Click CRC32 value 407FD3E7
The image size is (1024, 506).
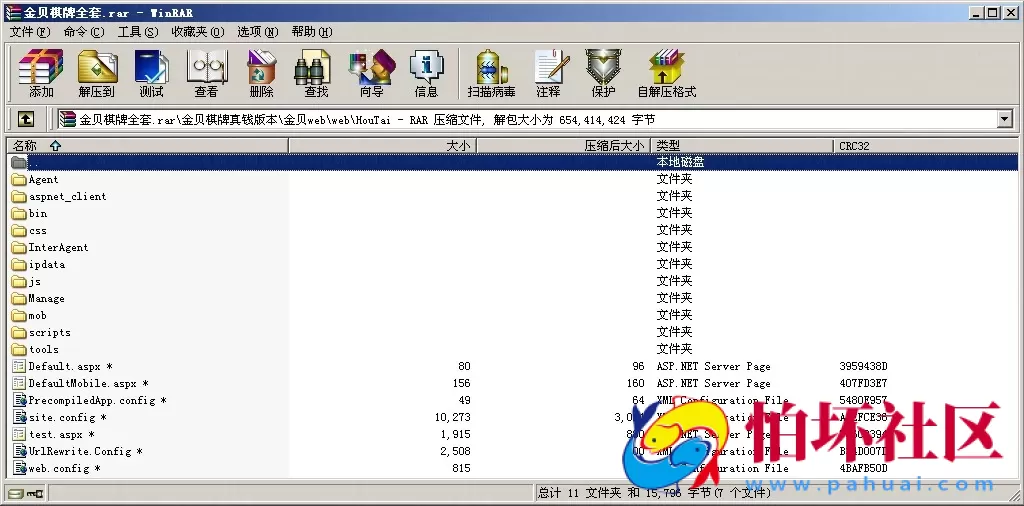[863, 383]
